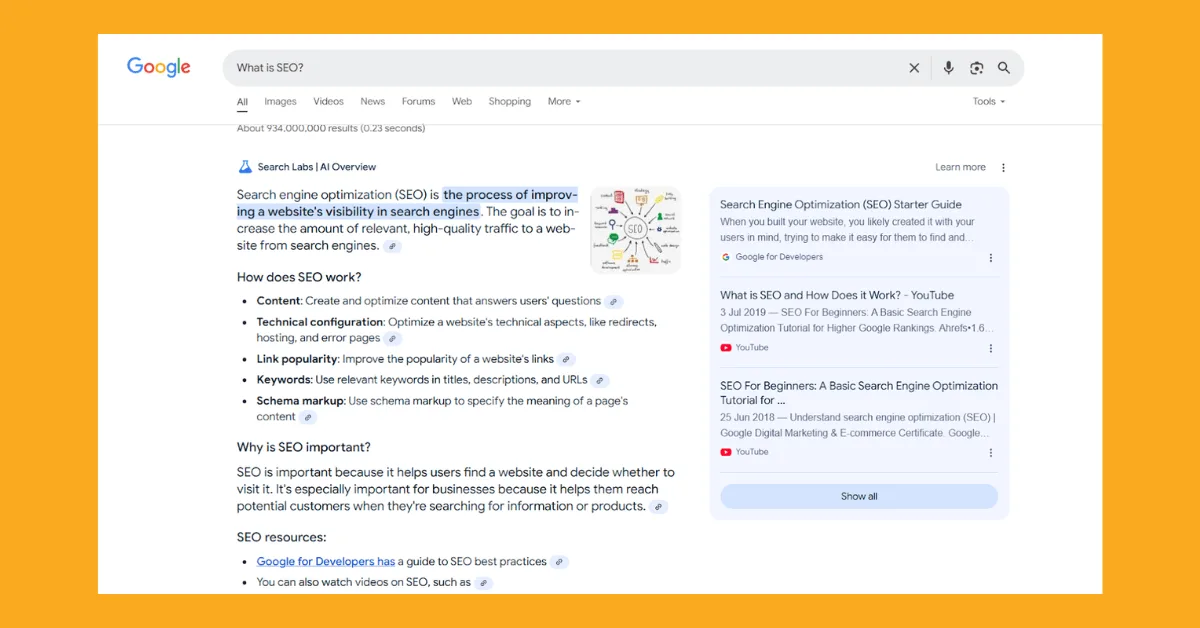Click link chip after Why is SEO important paragraph
Viewport: 1200px width, 628px height.
658,507
